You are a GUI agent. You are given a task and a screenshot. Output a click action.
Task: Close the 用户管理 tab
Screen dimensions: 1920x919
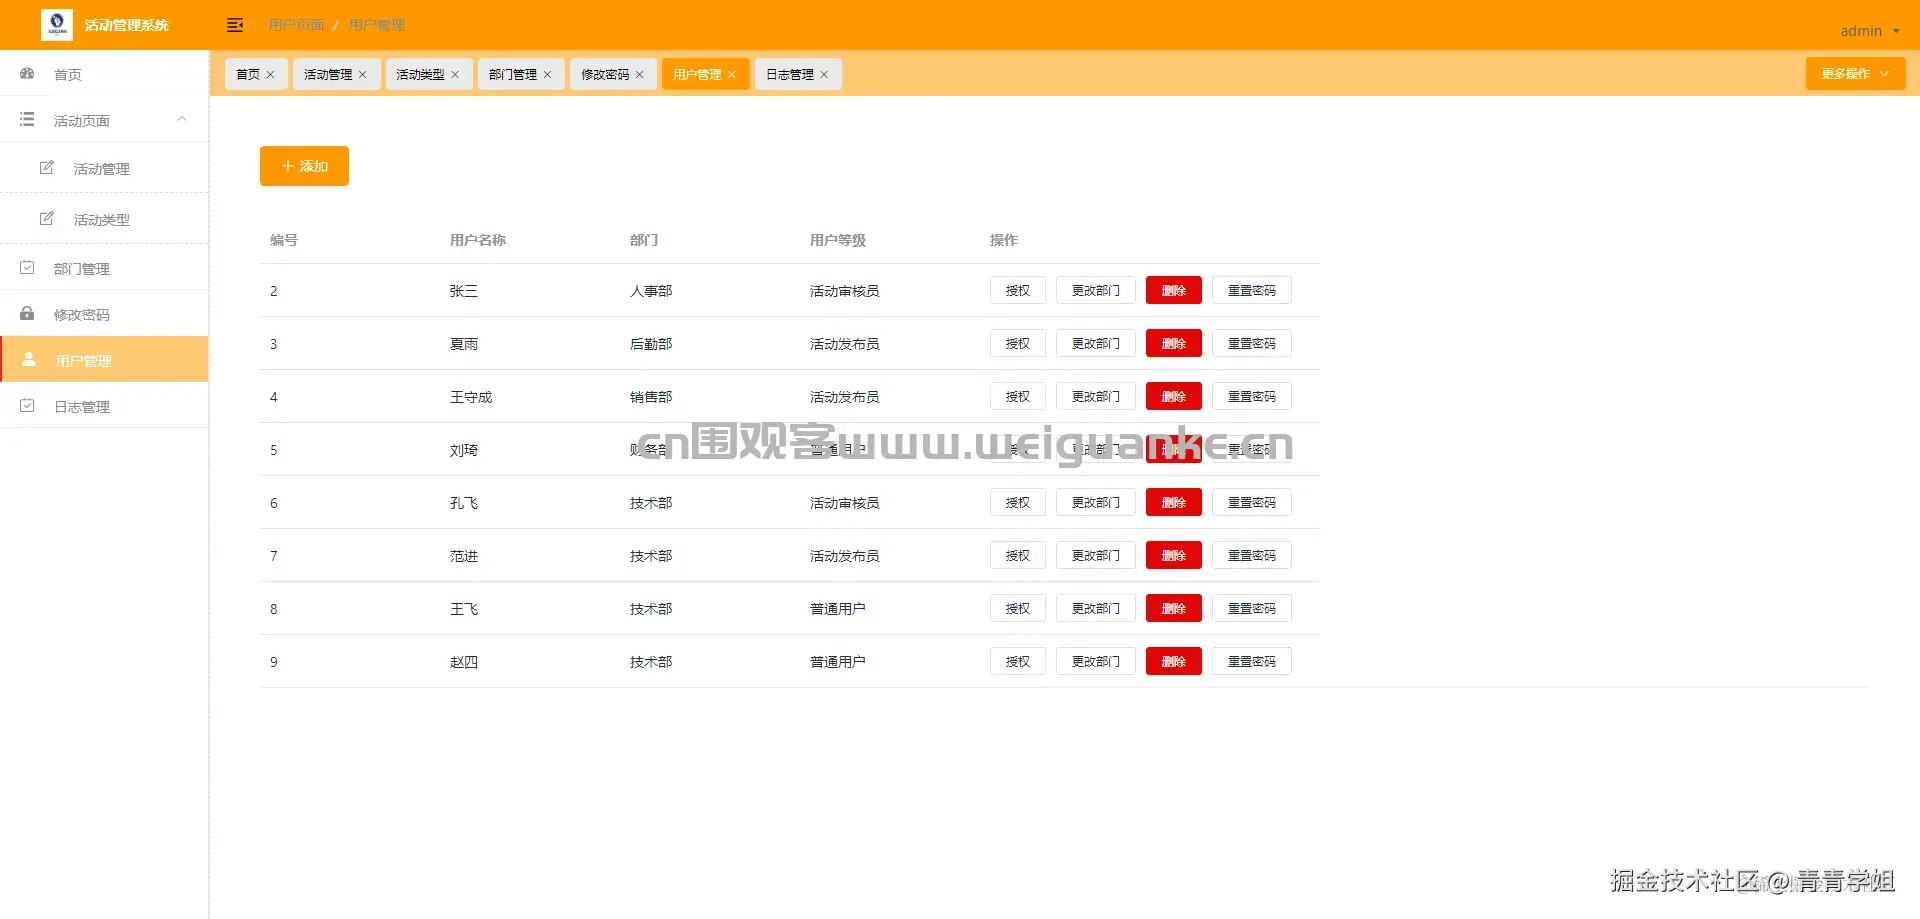click(732, 75)
